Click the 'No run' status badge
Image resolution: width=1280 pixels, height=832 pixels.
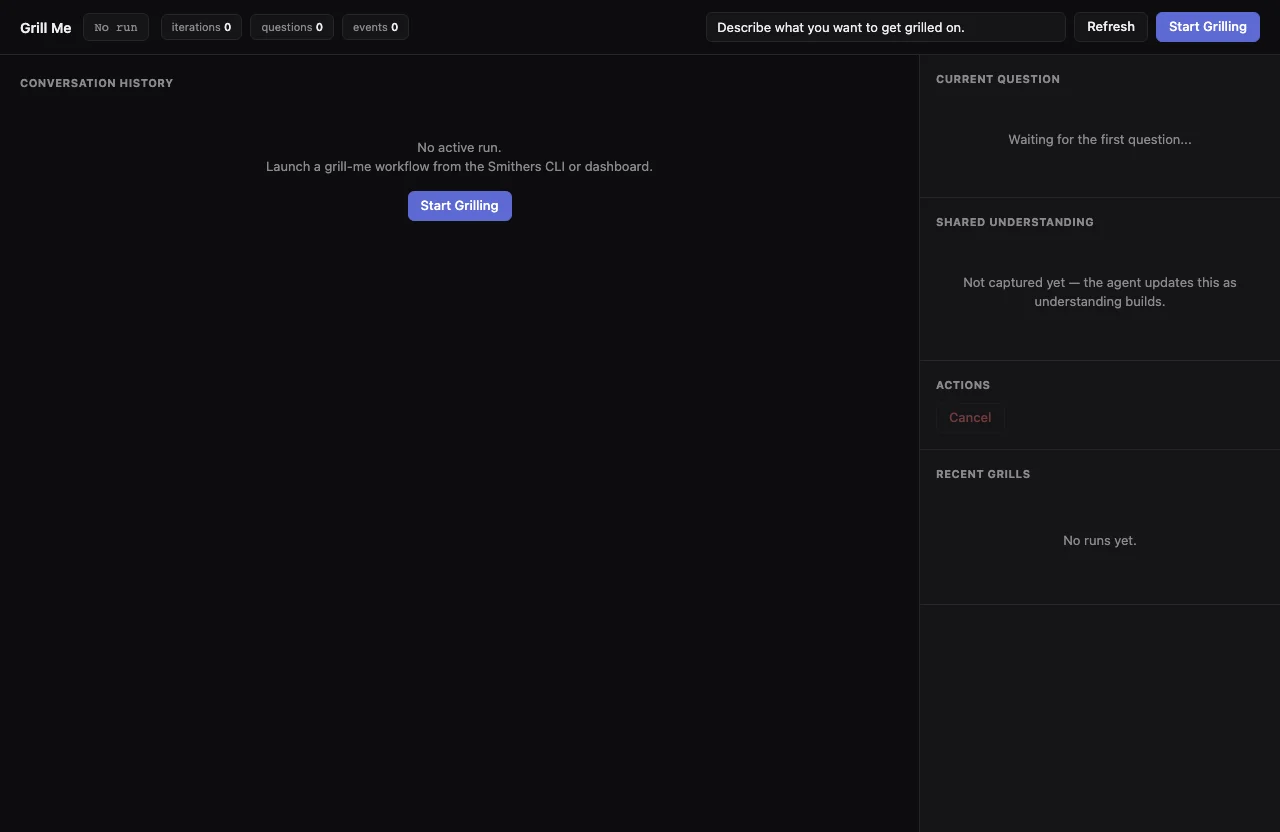(x=116, y=27)
